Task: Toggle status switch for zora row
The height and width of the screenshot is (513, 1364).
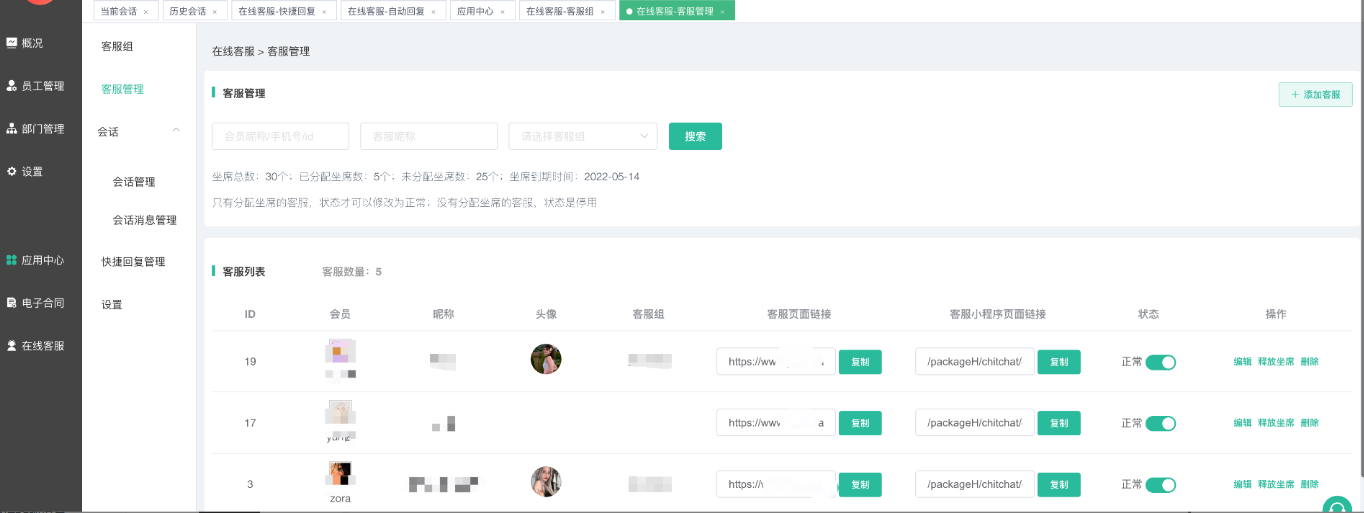Action: tap(1160, 484)
